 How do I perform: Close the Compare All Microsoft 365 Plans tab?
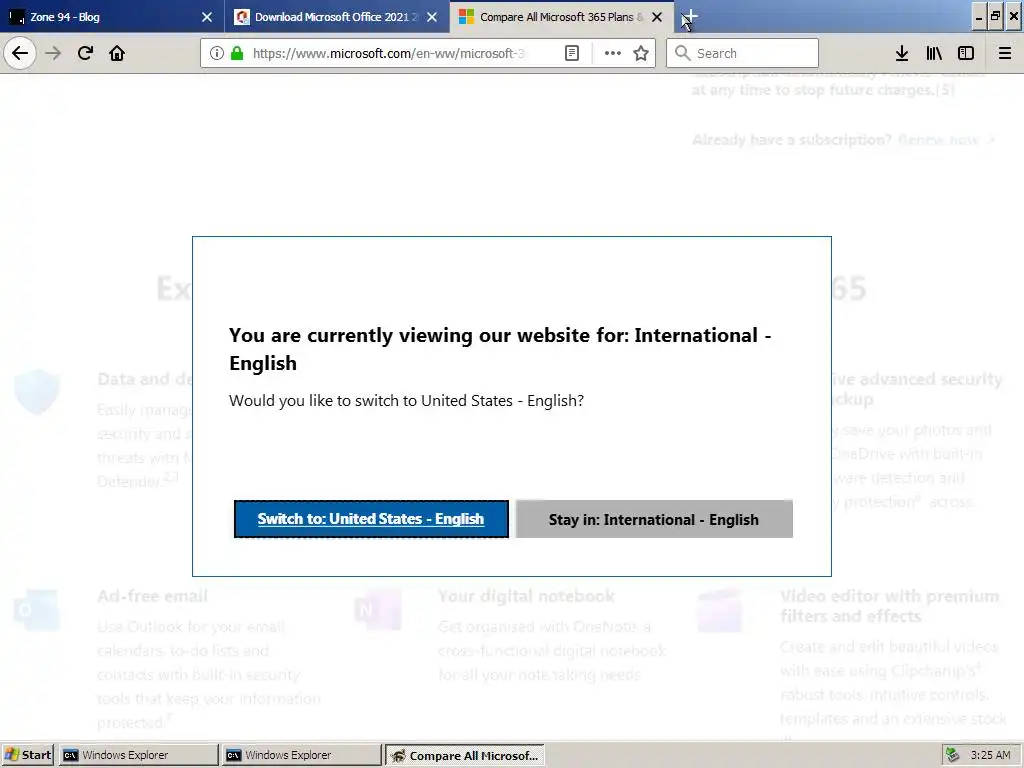658,17
